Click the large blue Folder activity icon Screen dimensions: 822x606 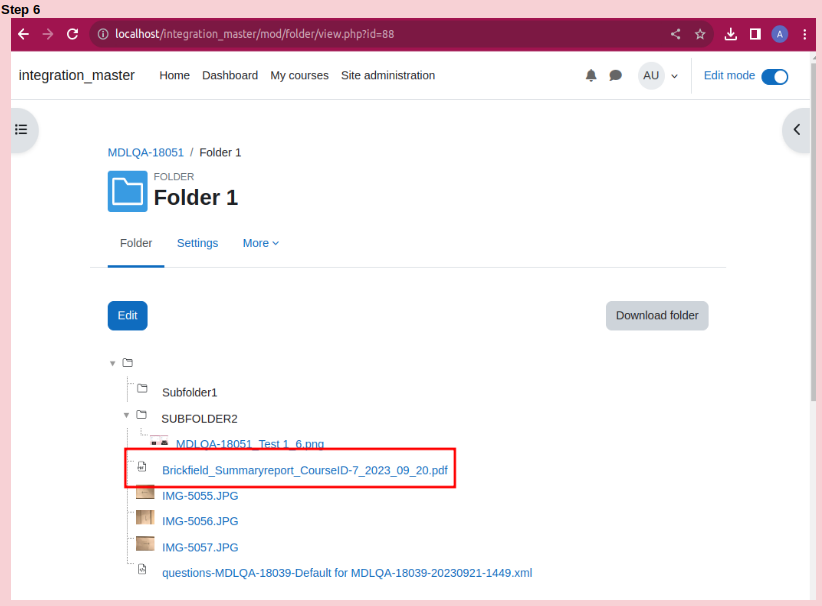127,191
